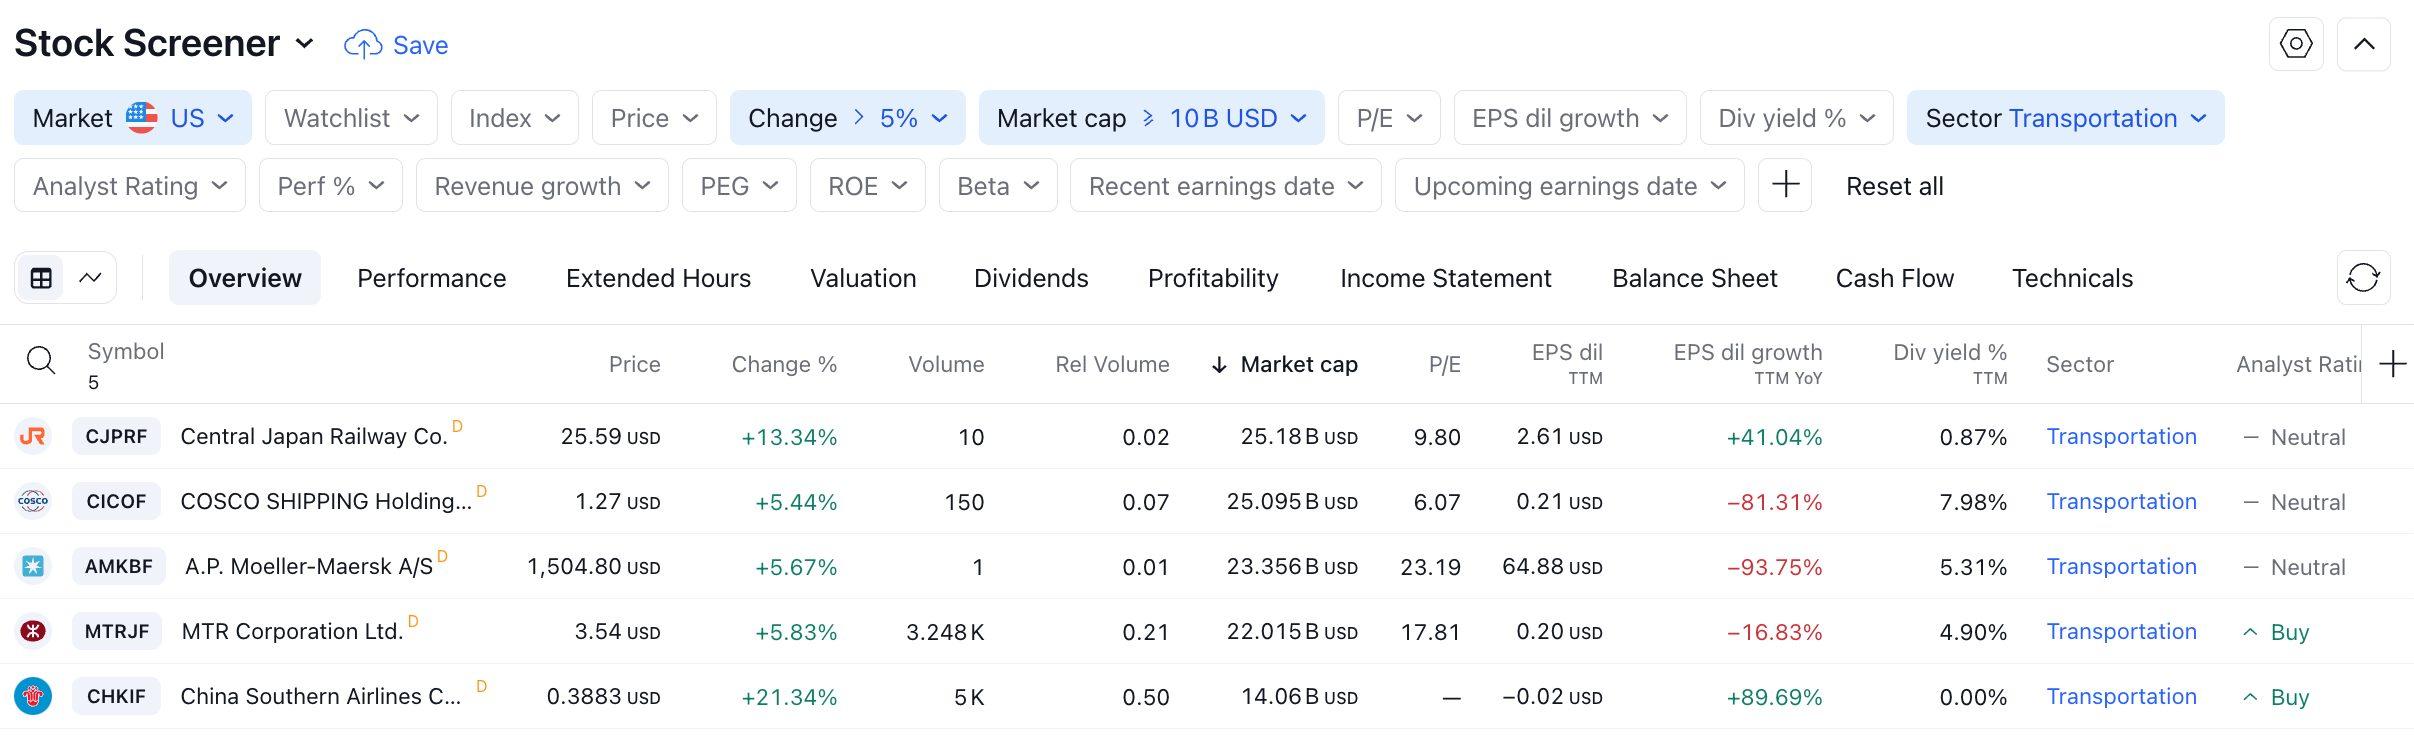The image size is (2414, 738).
Task: Select the Overview tab
Action: click(245, 278)
